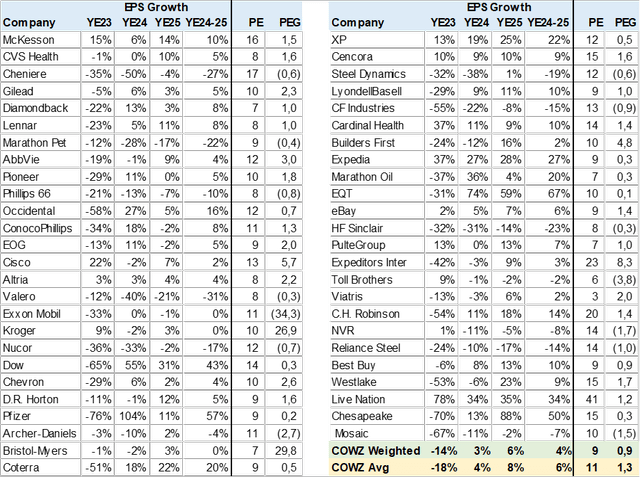Select the PulteGroup company cell

(x=377, y=245)
